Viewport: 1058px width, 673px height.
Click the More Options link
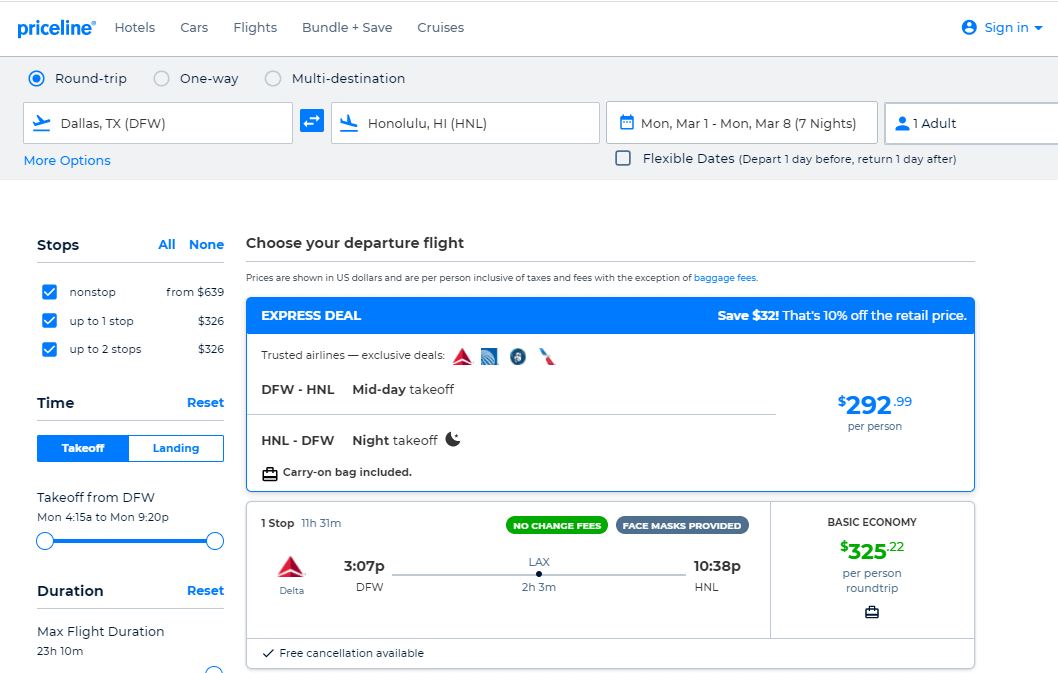click(66, 160)
